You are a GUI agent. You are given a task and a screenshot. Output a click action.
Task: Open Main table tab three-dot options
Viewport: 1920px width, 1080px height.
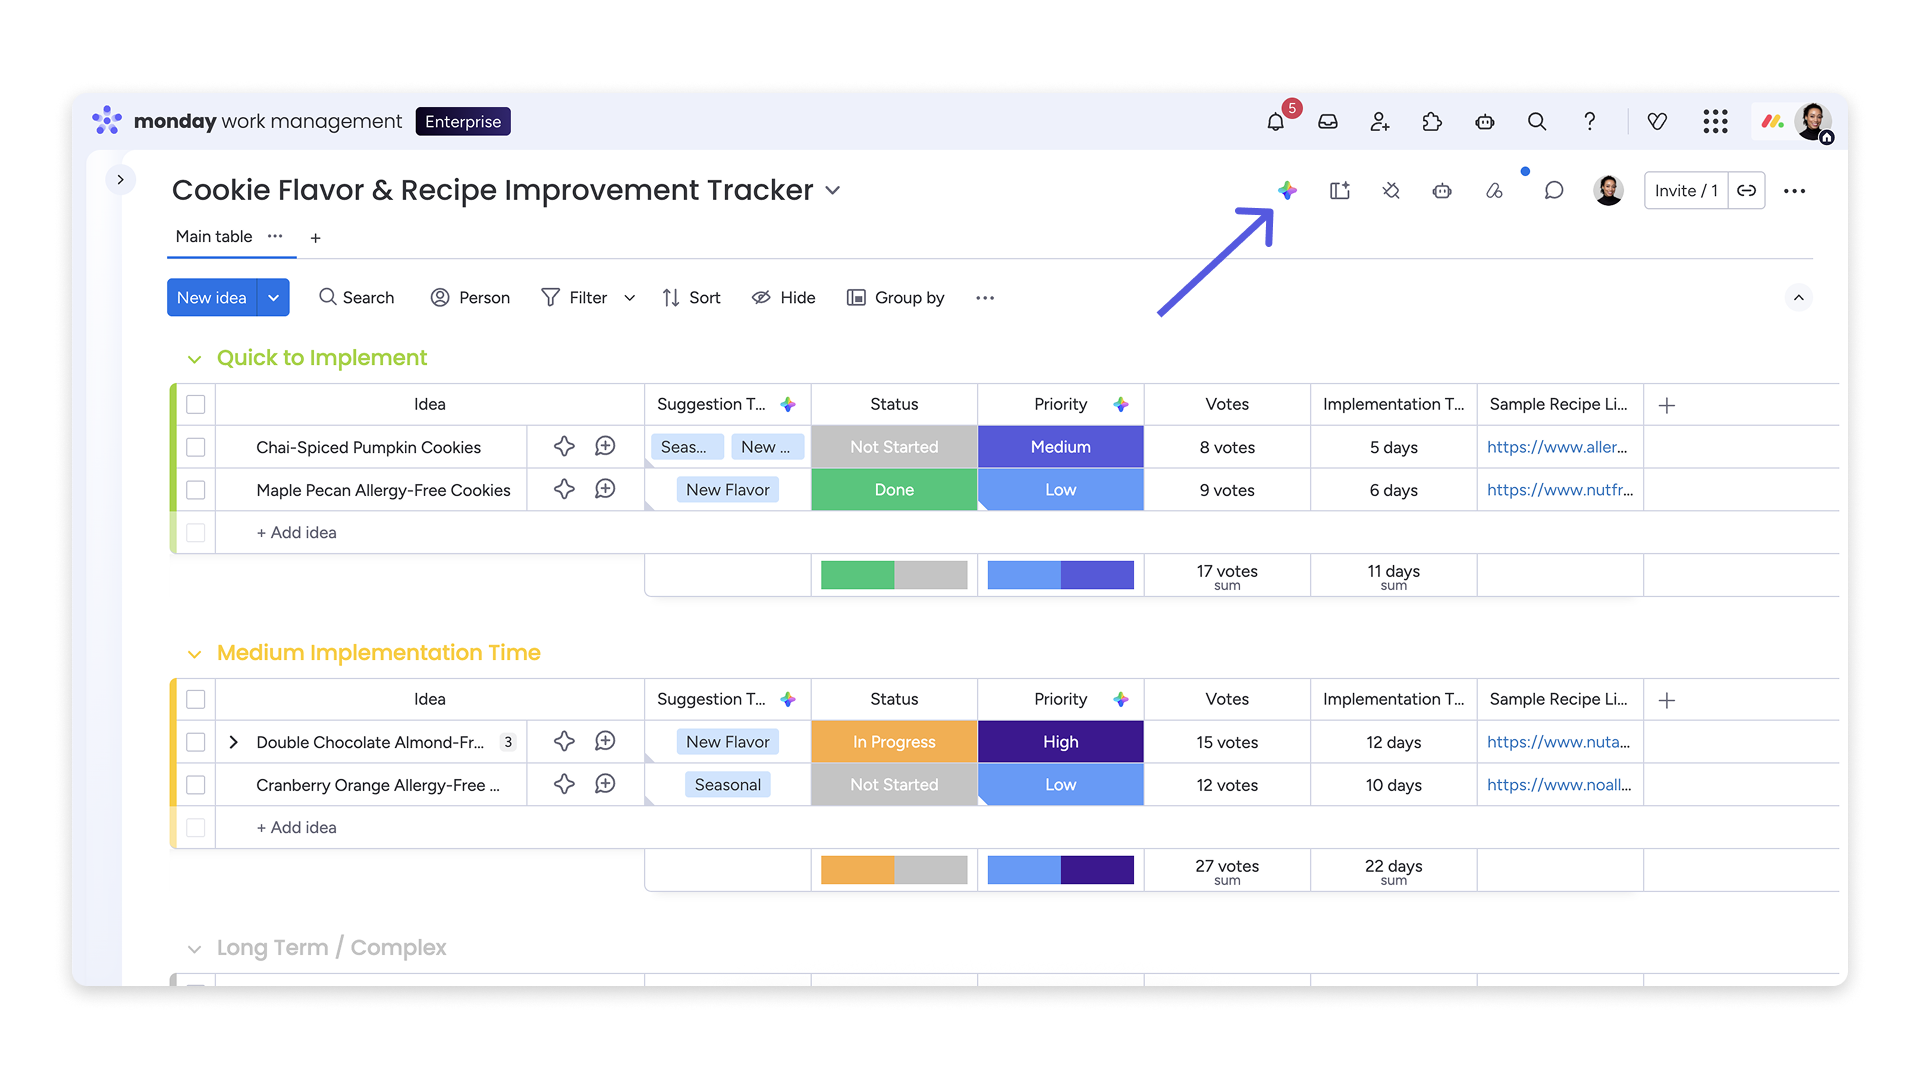[x=275, y=236]
